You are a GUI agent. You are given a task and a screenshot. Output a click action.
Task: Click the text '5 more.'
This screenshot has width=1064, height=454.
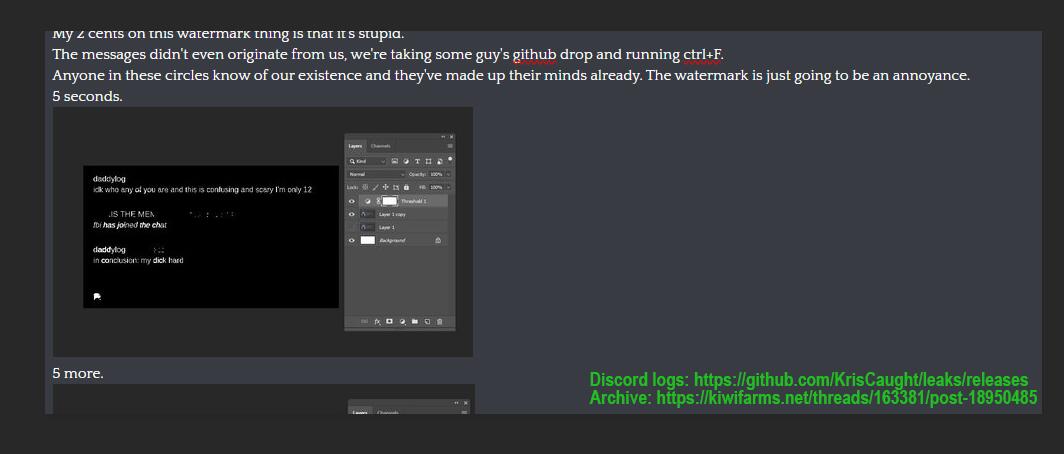(78, 373)
